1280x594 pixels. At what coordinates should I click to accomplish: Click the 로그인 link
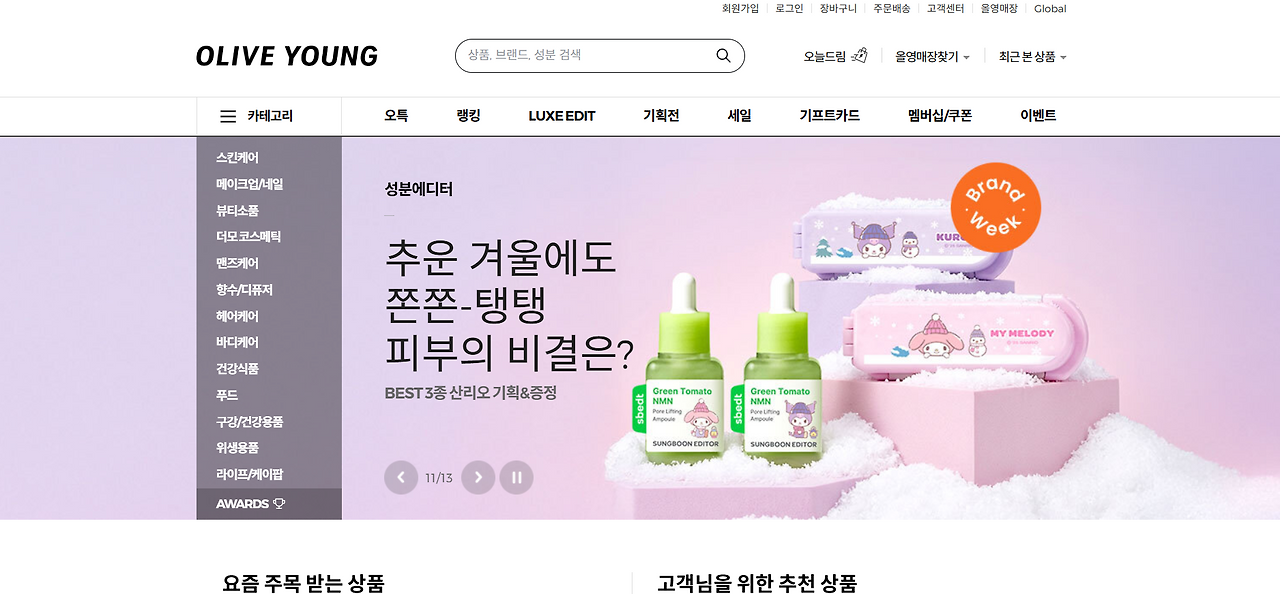point(789,9)
